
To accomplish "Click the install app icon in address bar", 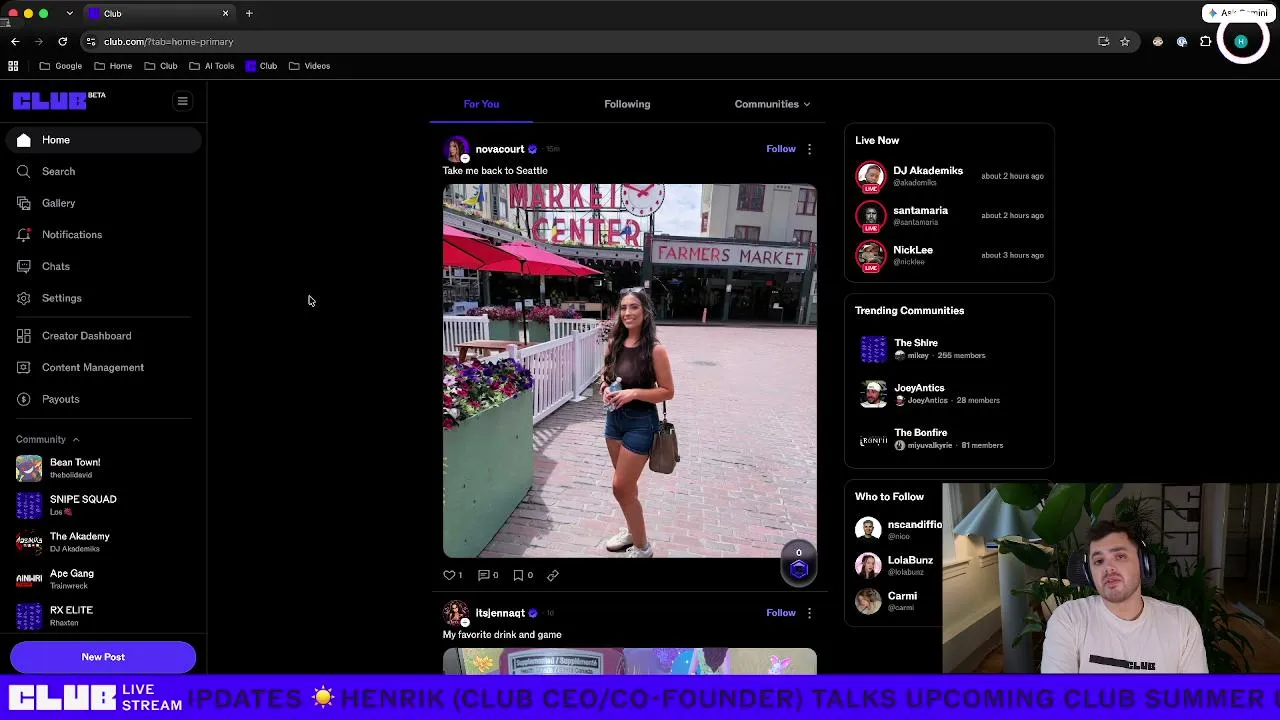I will (x=1104, y=42).
